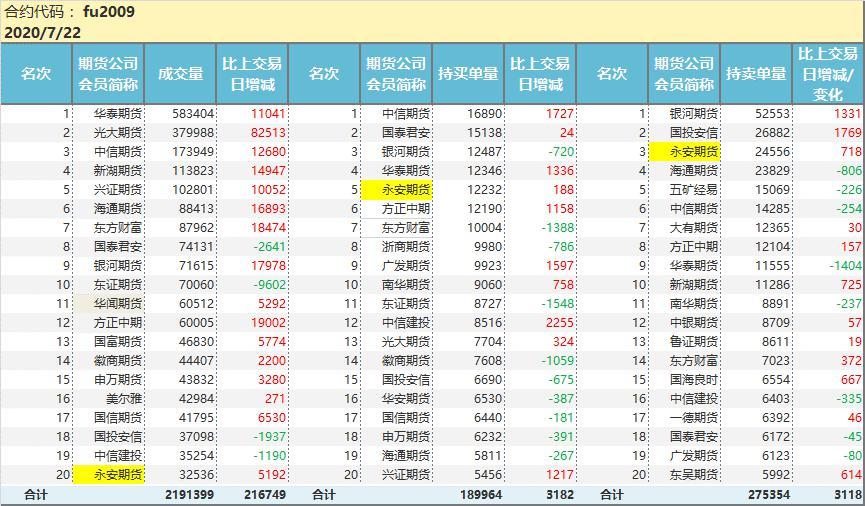865x506 pixels.
Task: Click the 成交量 column header
Action: pos(180,74)
